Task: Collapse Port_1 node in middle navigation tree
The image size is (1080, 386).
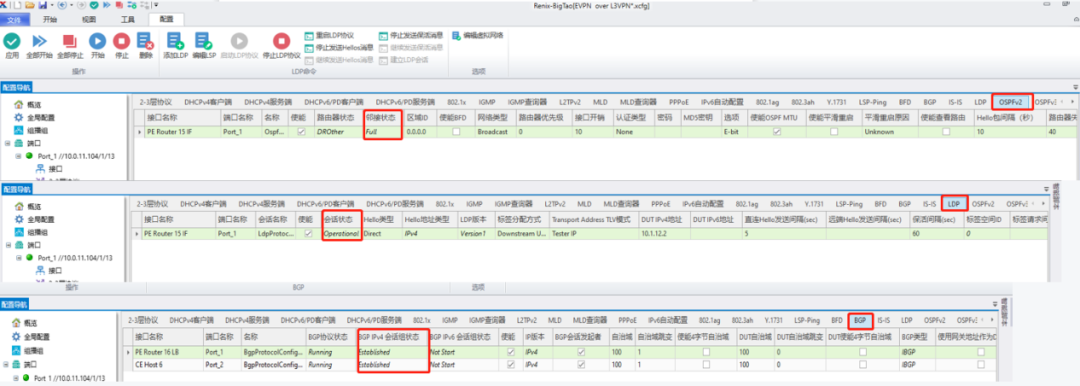Action: click(x=19, y=257)
